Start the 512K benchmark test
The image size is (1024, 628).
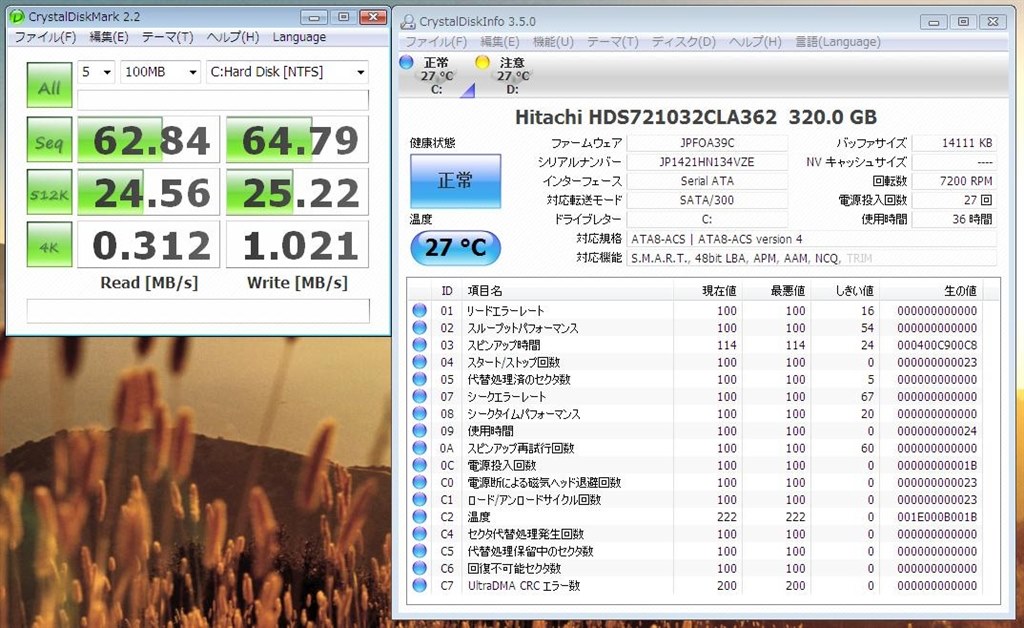[47, 192]
